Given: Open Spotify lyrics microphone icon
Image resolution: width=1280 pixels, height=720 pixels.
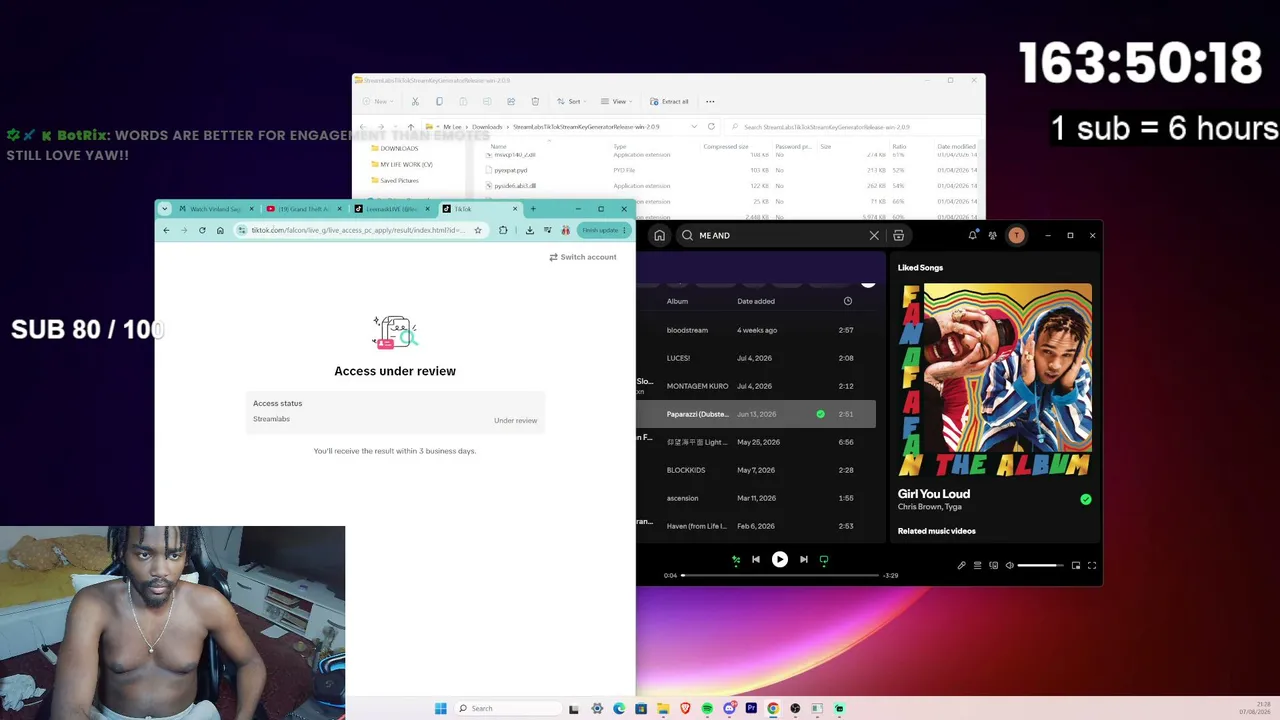Looking at the screenshot, I should [x=961, y=565].
